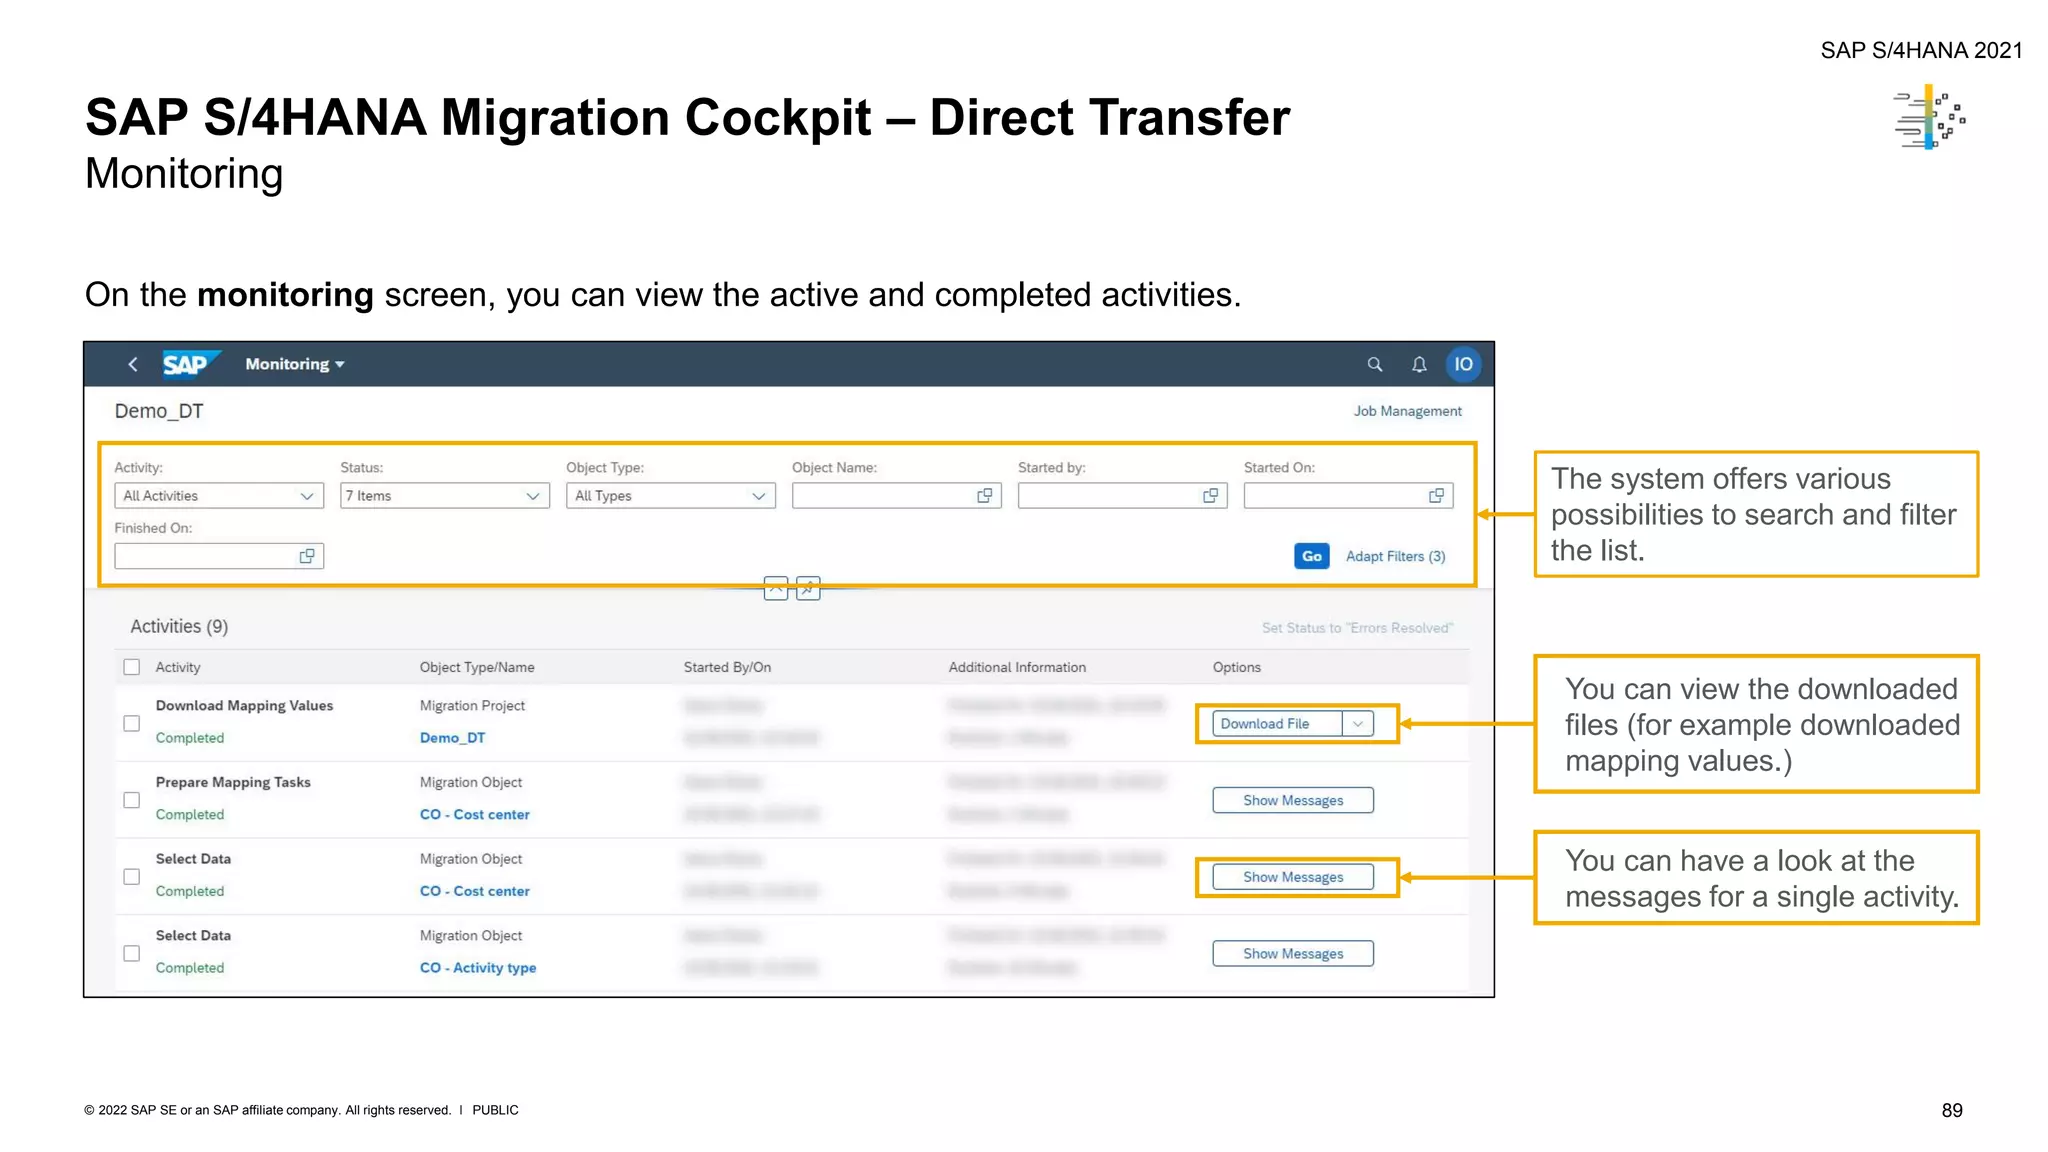Image resolution: width=2048 pixels, height=1152 pixels.
Task: Open value help for Object Name
Action: [x=985, y=496]
